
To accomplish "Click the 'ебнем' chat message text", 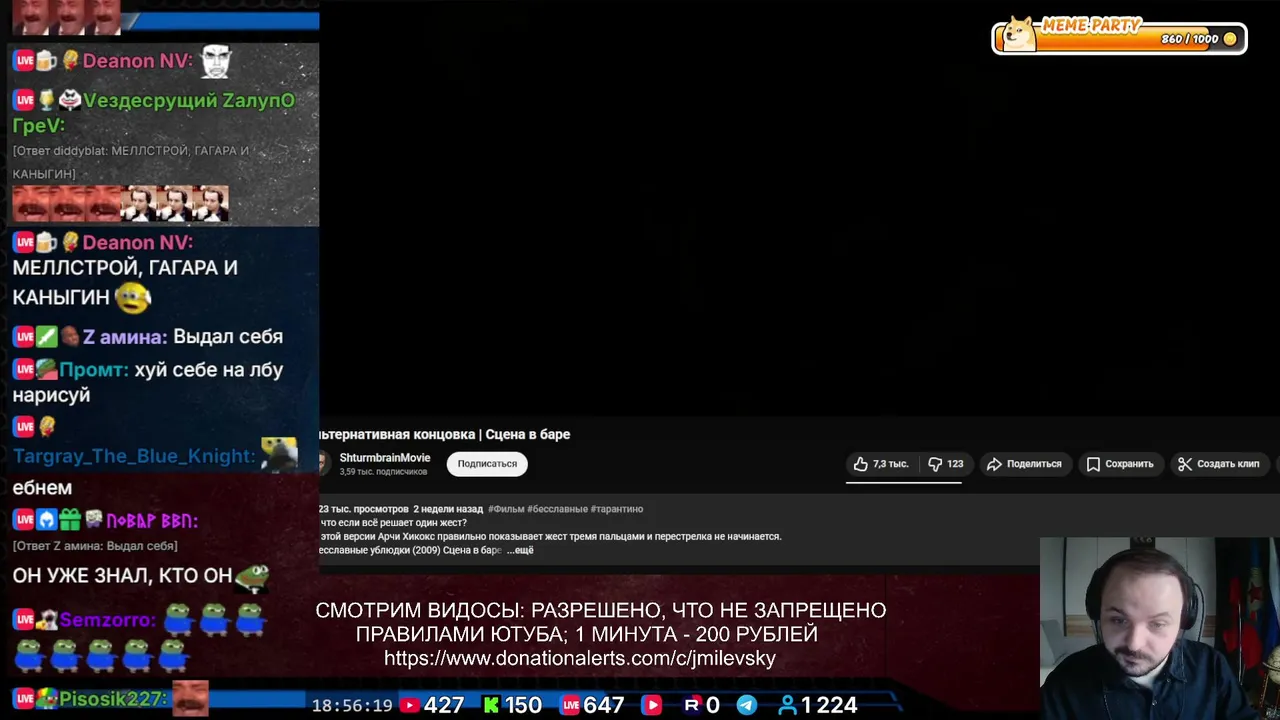I will [42, 488].
